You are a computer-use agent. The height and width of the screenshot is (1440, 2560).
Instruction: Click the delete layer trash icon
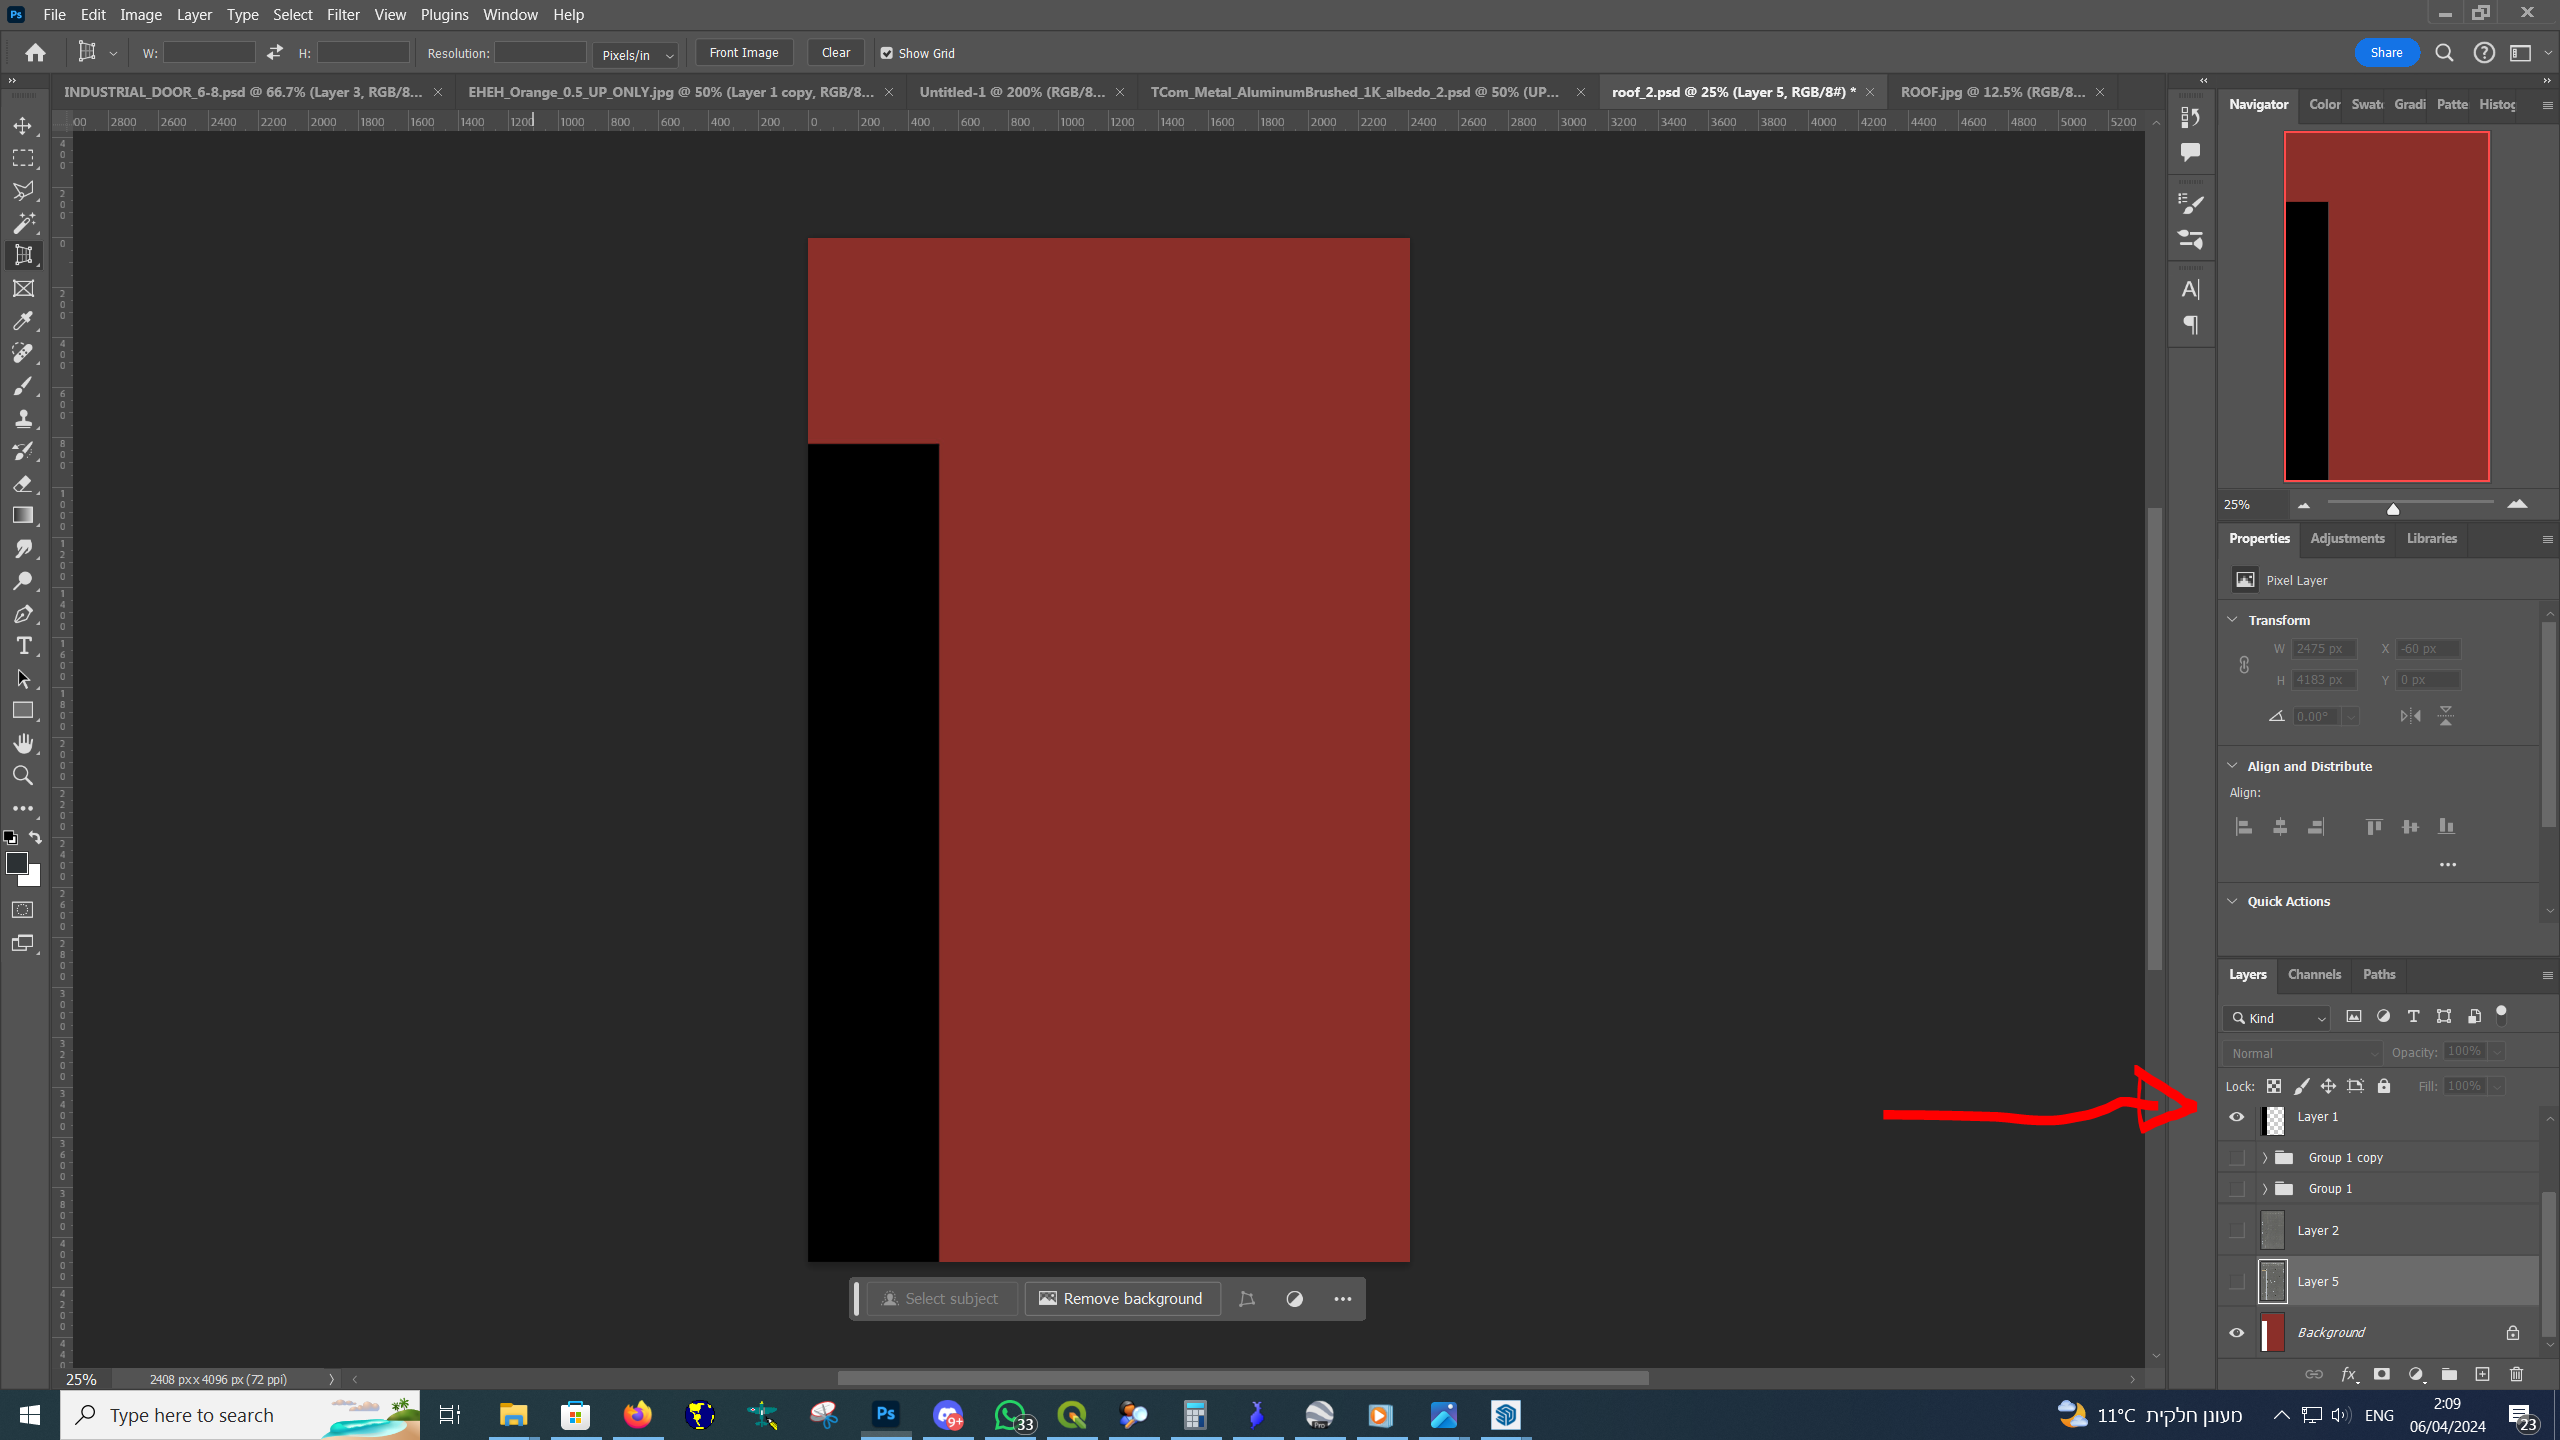[2517, 1374]
